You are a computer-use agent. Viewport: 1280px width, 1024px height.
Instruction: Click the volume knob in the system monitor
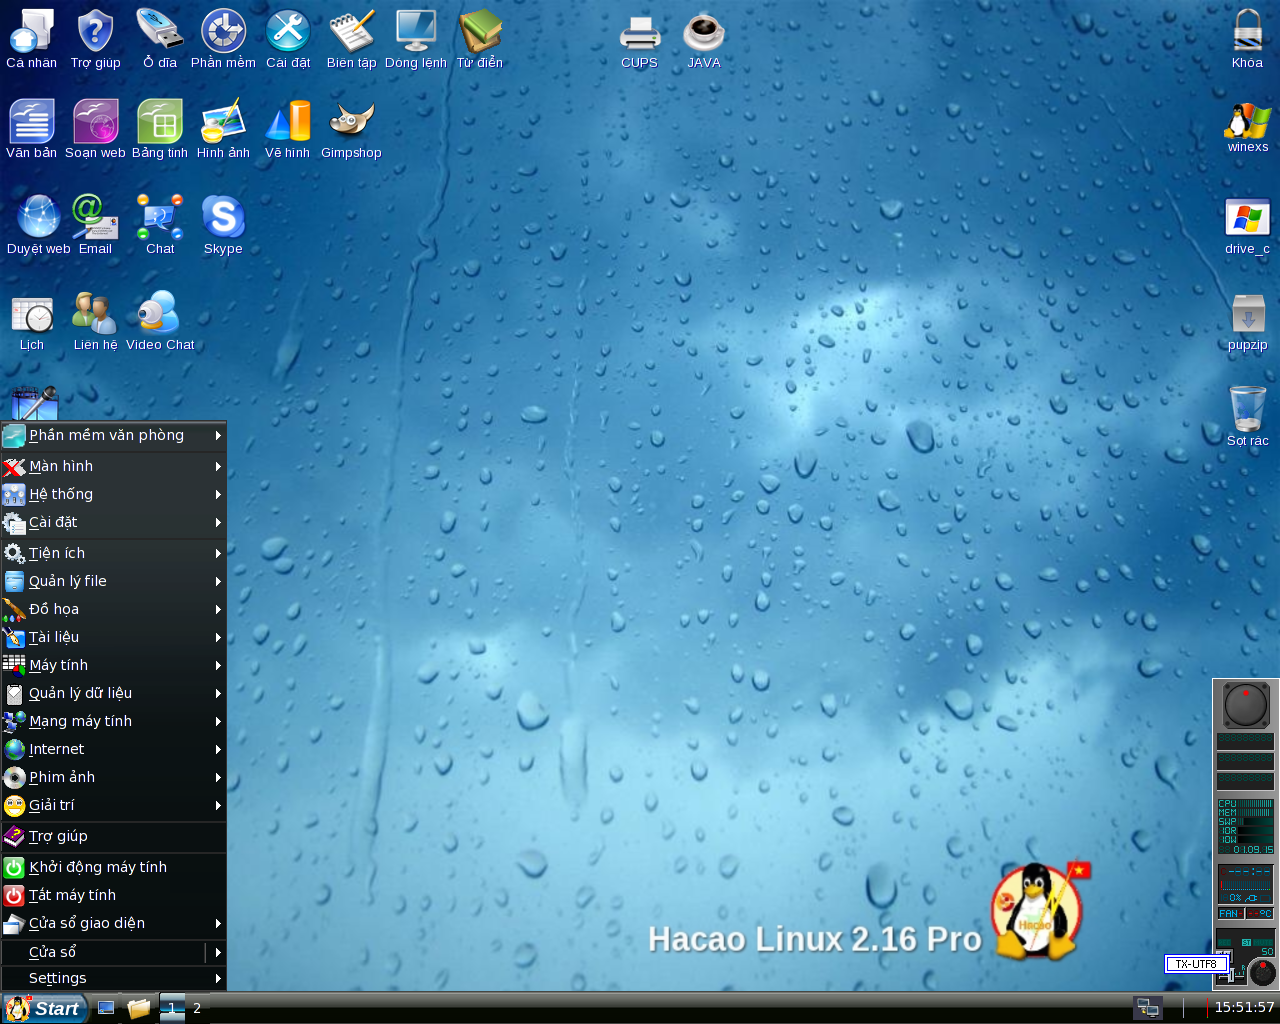[x=1262, y=972]
